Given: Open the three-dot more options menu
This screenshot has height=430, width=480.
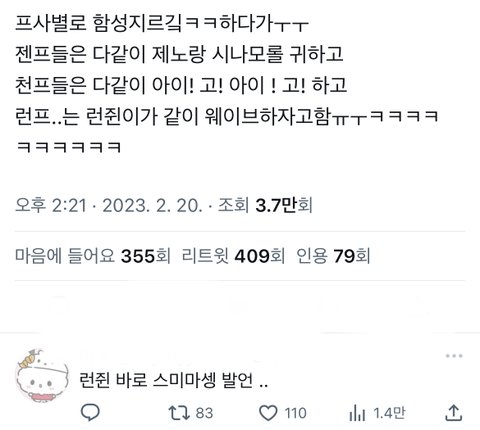Looking at the screenshot, I should pyautogui.click(x=454, y=356).
